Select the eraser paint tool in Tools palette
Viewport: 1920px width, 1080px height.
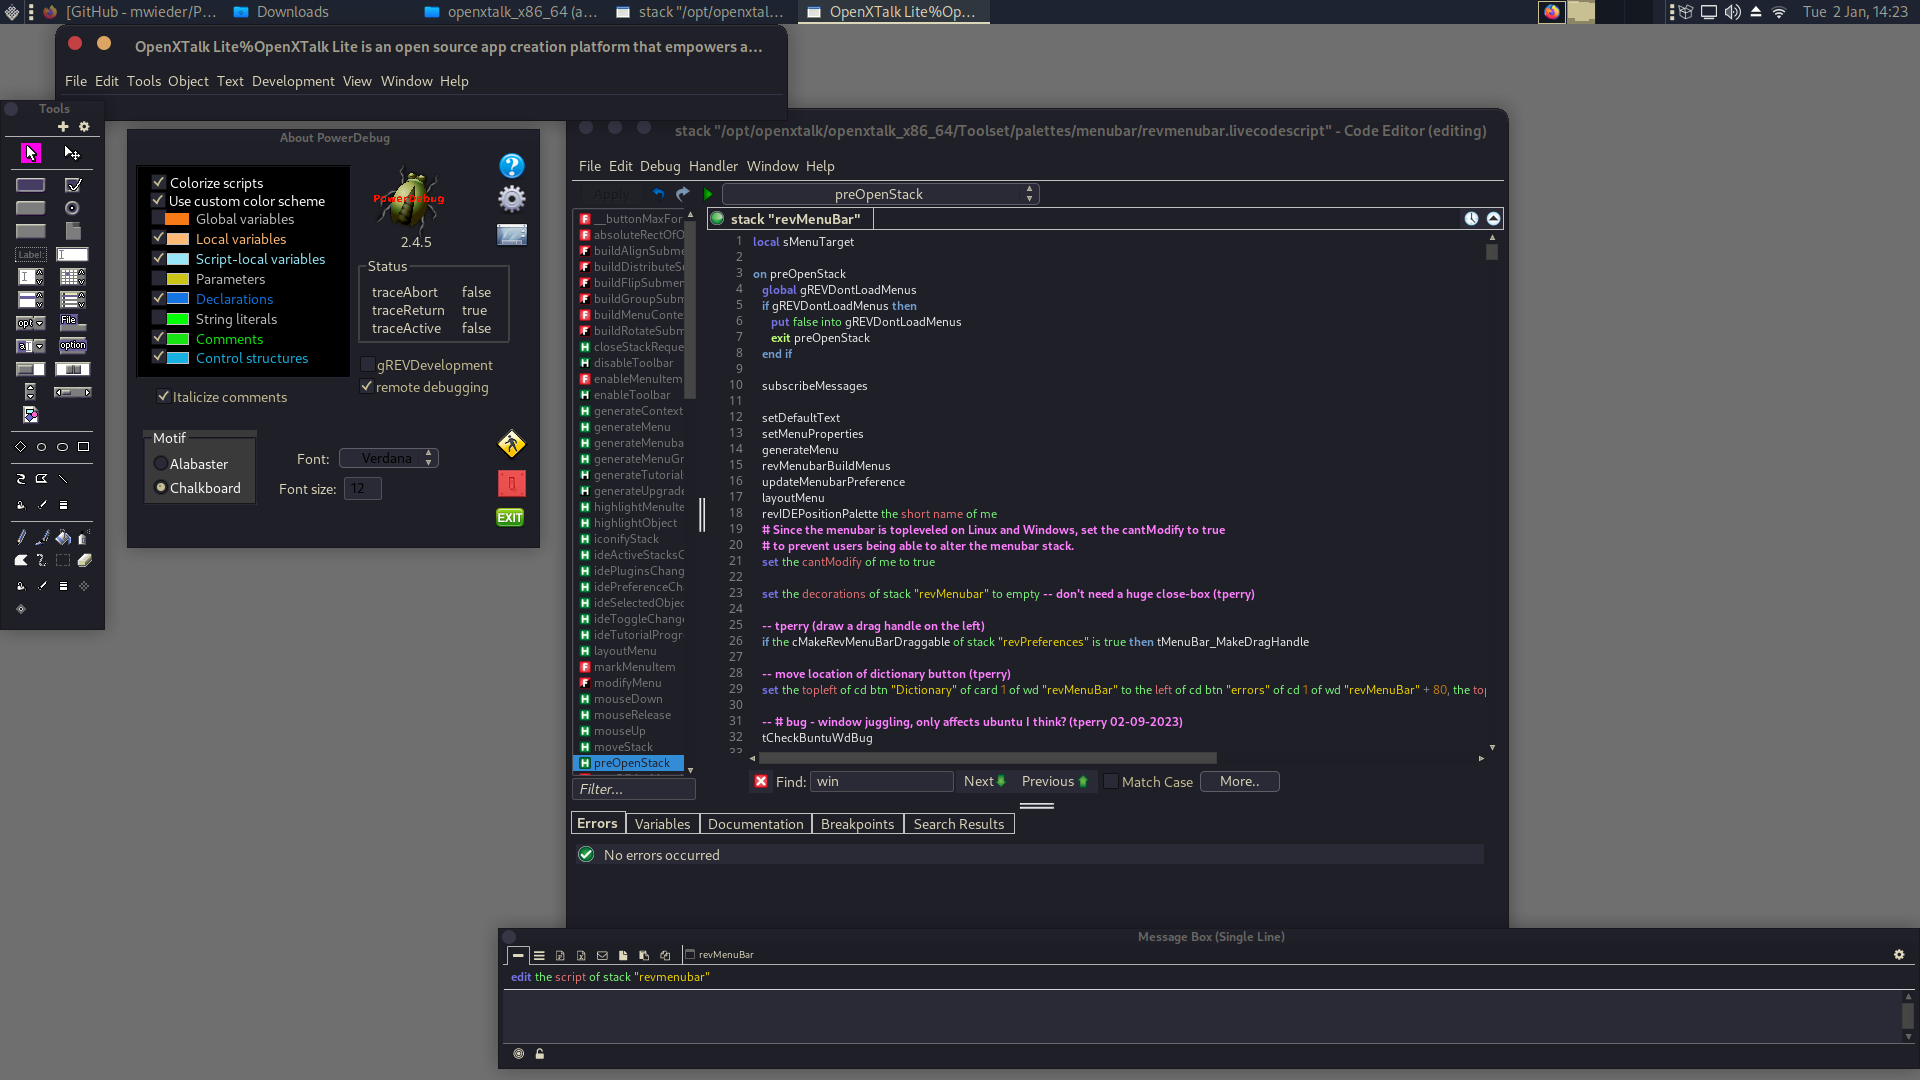[84, 560]
